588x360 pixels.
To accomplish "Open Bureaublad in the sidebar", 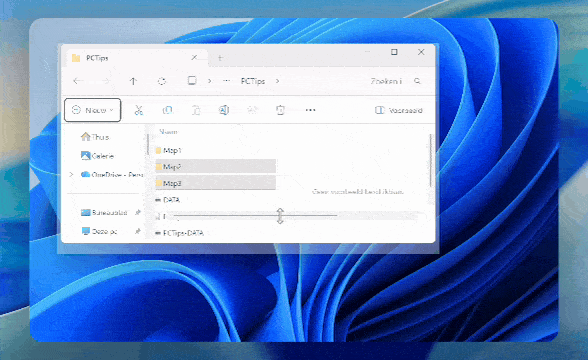I will tap(104, 212).
